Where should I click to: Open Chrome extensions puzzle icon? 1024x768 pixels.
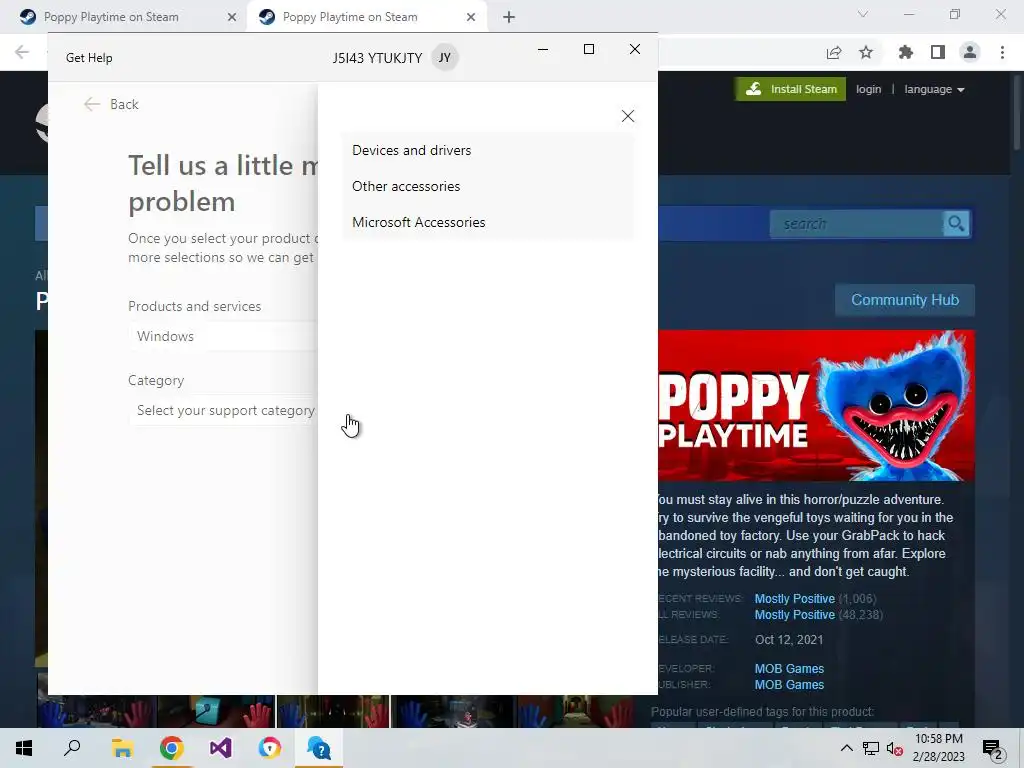point(906,52)
